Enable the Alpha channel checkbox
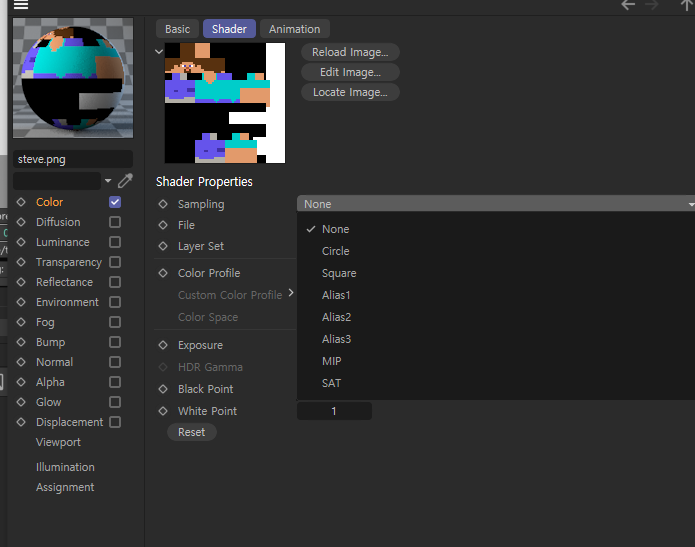The width and height of the screenshot is (695, 547). point(115,382)
